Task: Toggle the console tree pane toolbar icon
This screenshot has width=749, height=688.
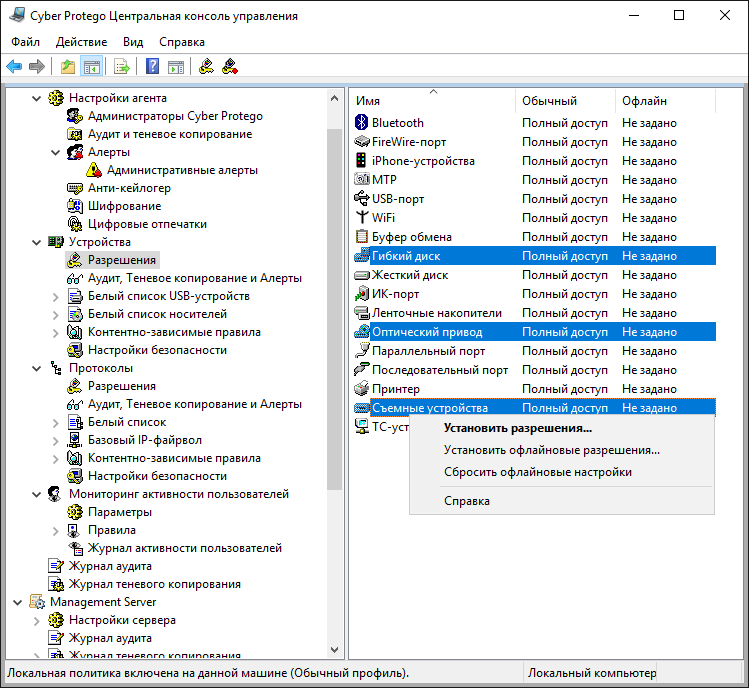Action: [x=91, y=66]
